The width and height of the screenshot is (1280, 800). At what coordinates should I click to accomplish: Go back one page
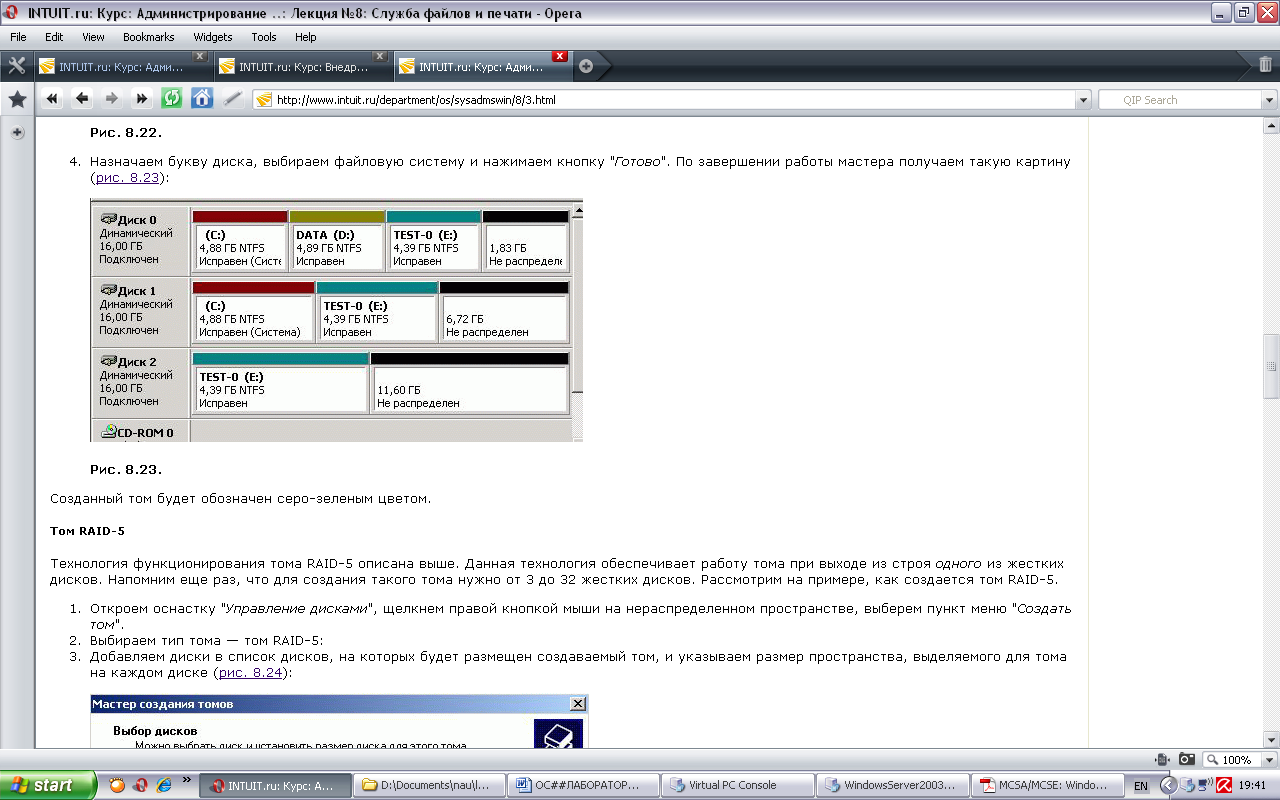tap(82, 98)
